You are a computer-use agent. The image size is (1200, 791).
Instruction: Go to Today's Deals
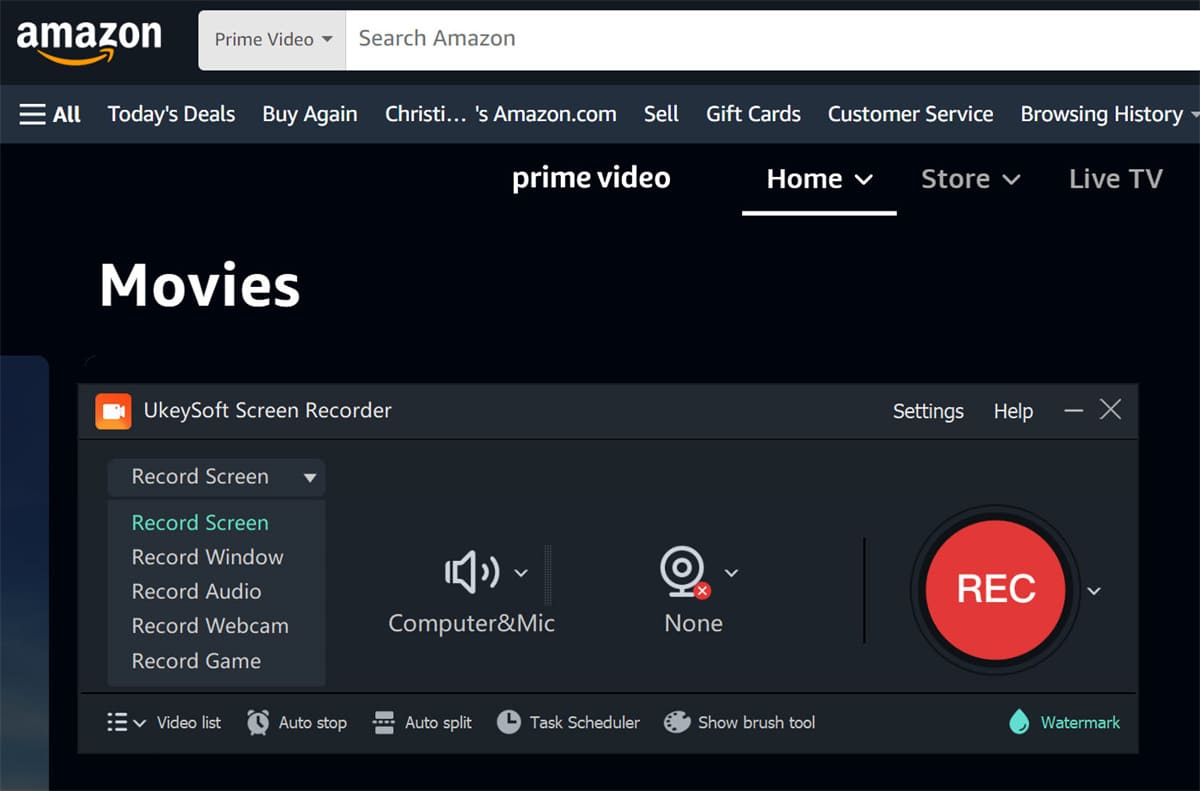171,114
